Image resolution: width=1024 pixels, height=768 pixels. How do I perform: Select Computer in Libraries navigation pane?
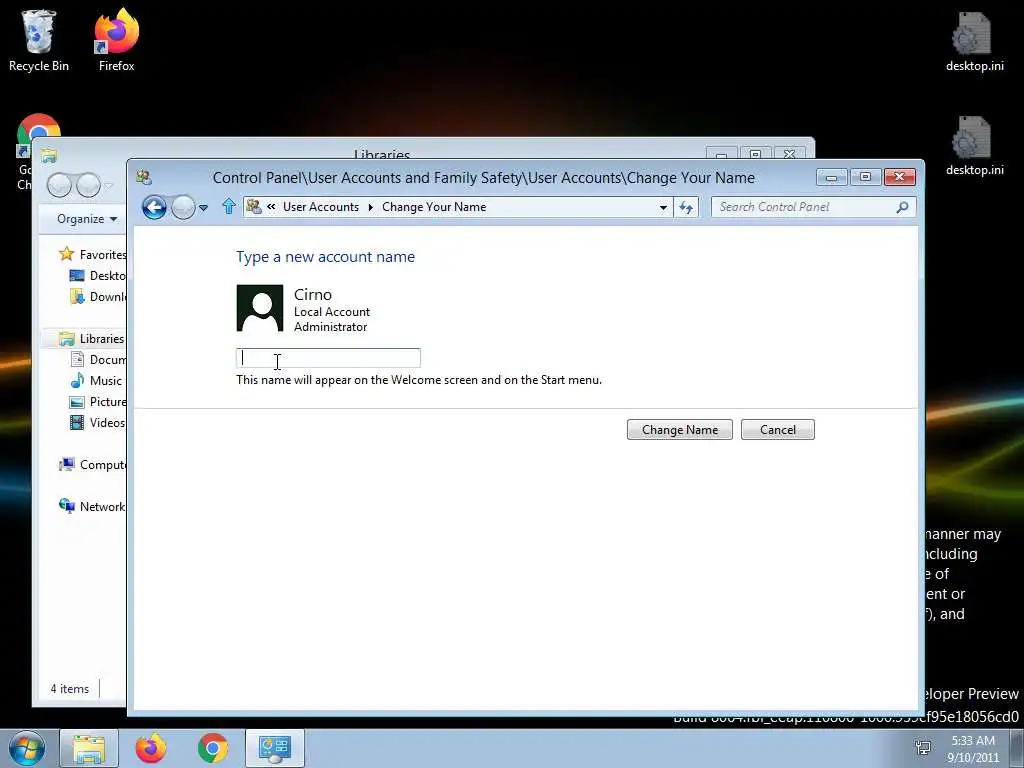(92, 464)
